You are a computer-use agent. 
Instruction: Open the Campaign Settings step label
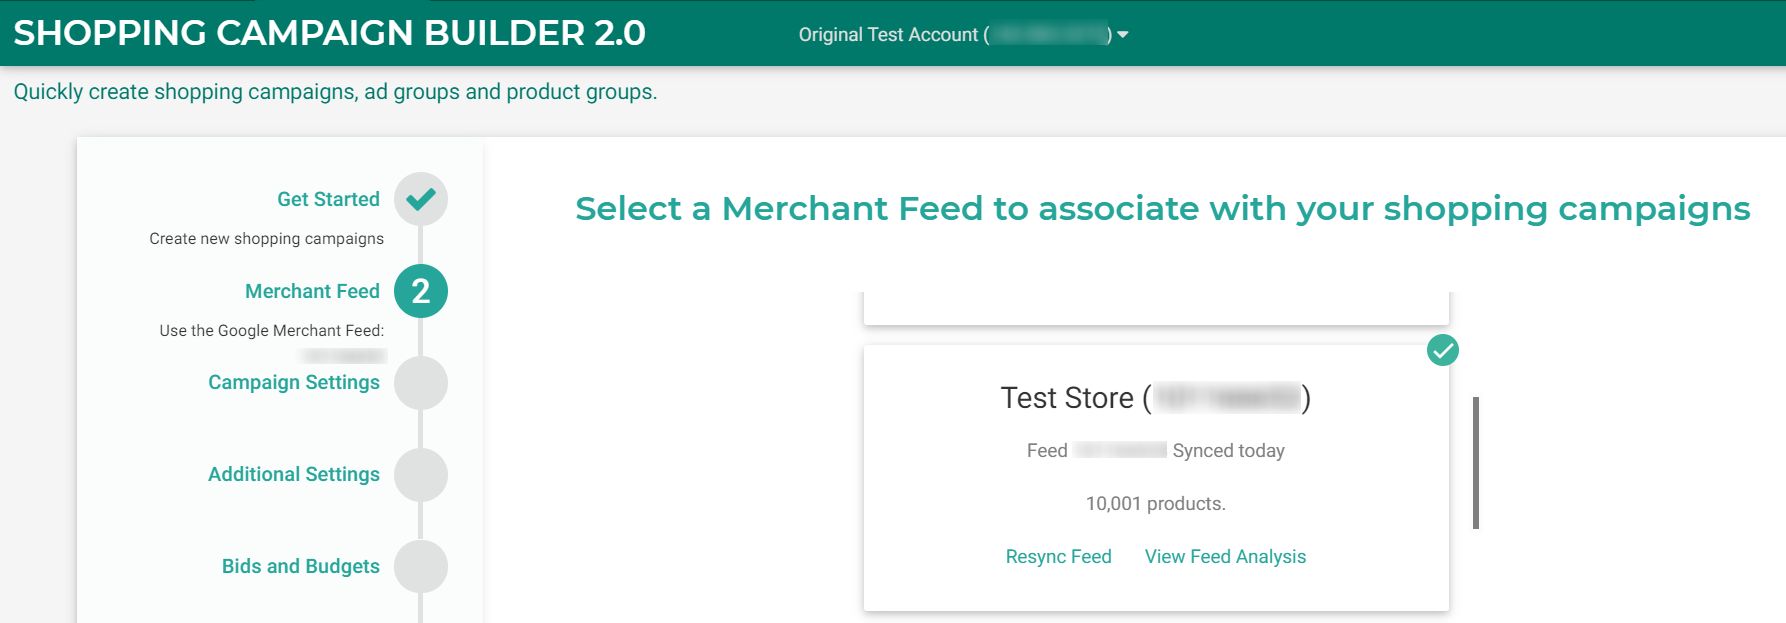tap(294, 382)
